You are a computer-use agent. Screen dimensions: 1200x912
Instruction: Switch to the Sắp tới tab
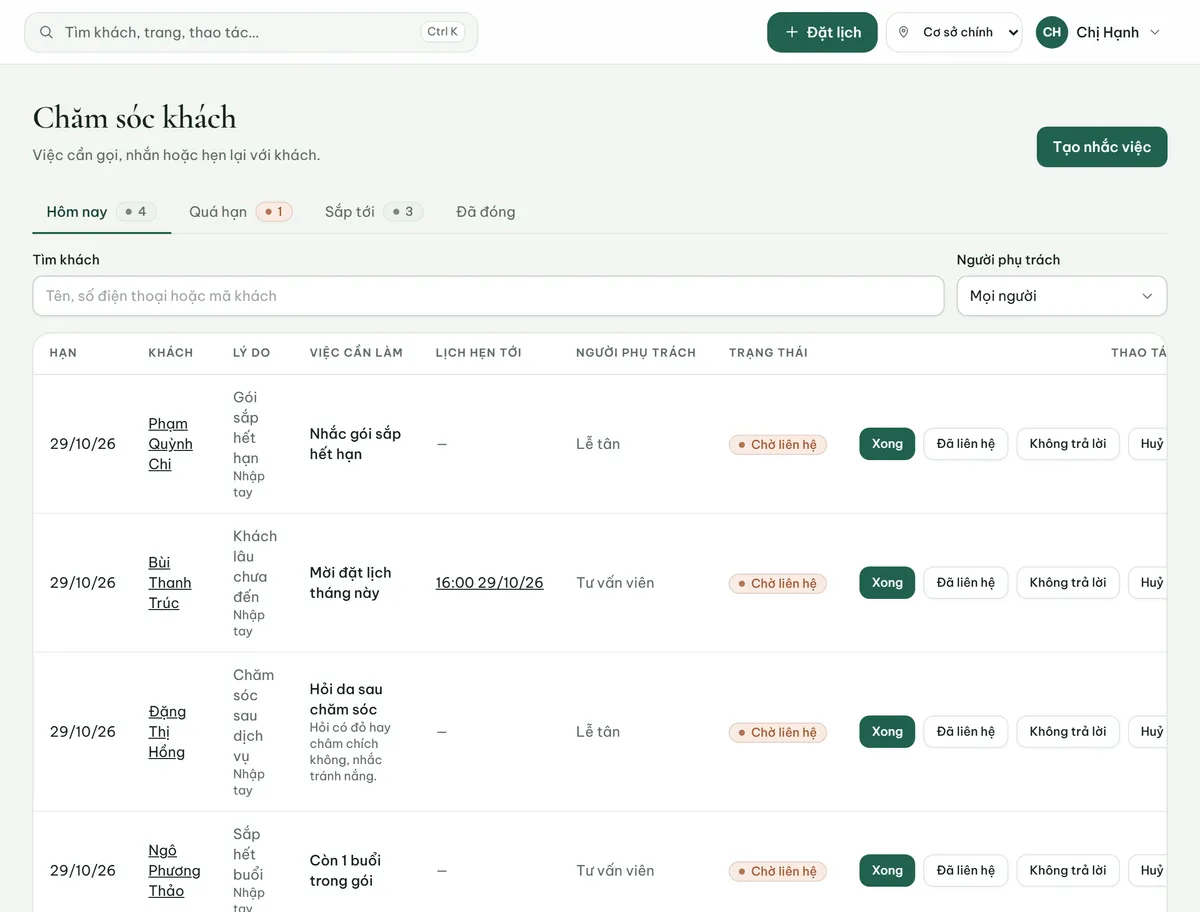374,212
